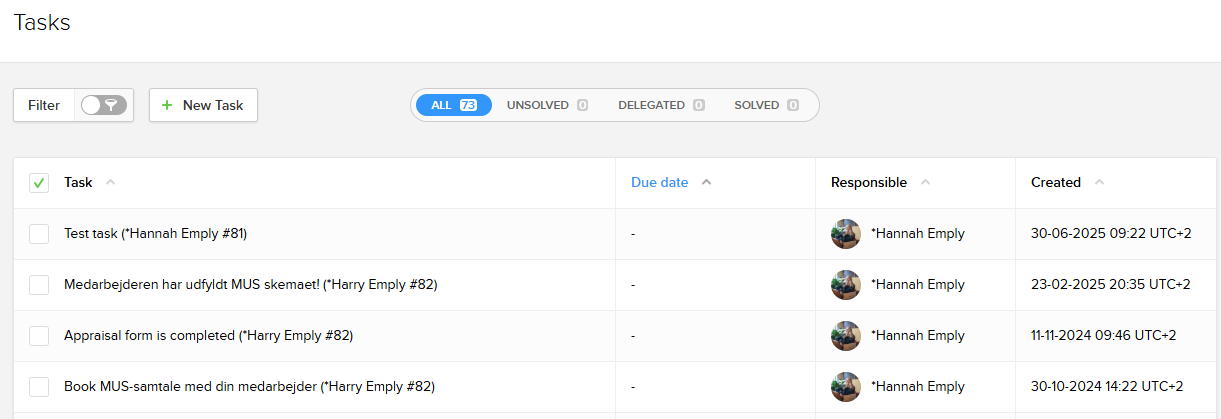Show the Solved tasks tab

pyautogui.click(x=765, y=105)
